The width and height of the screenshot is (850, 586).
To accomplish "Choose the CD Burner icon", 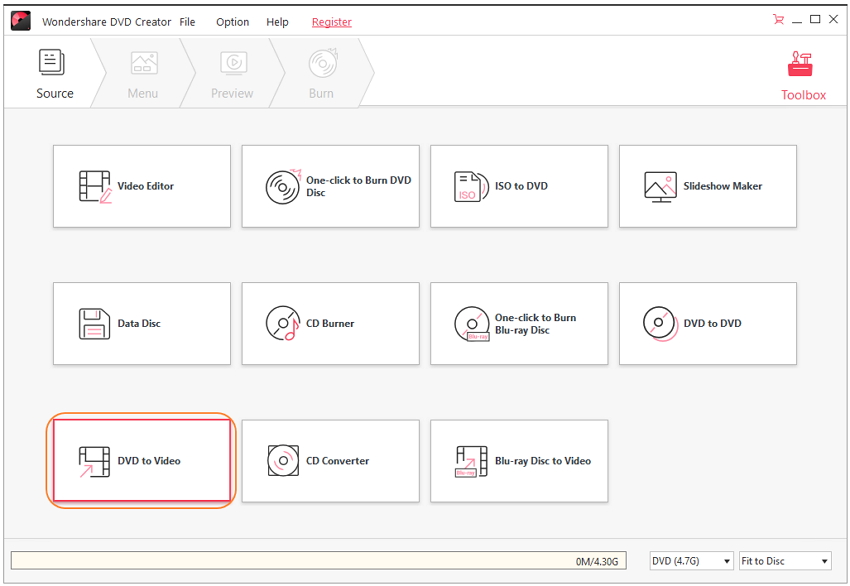I will 283,324.
